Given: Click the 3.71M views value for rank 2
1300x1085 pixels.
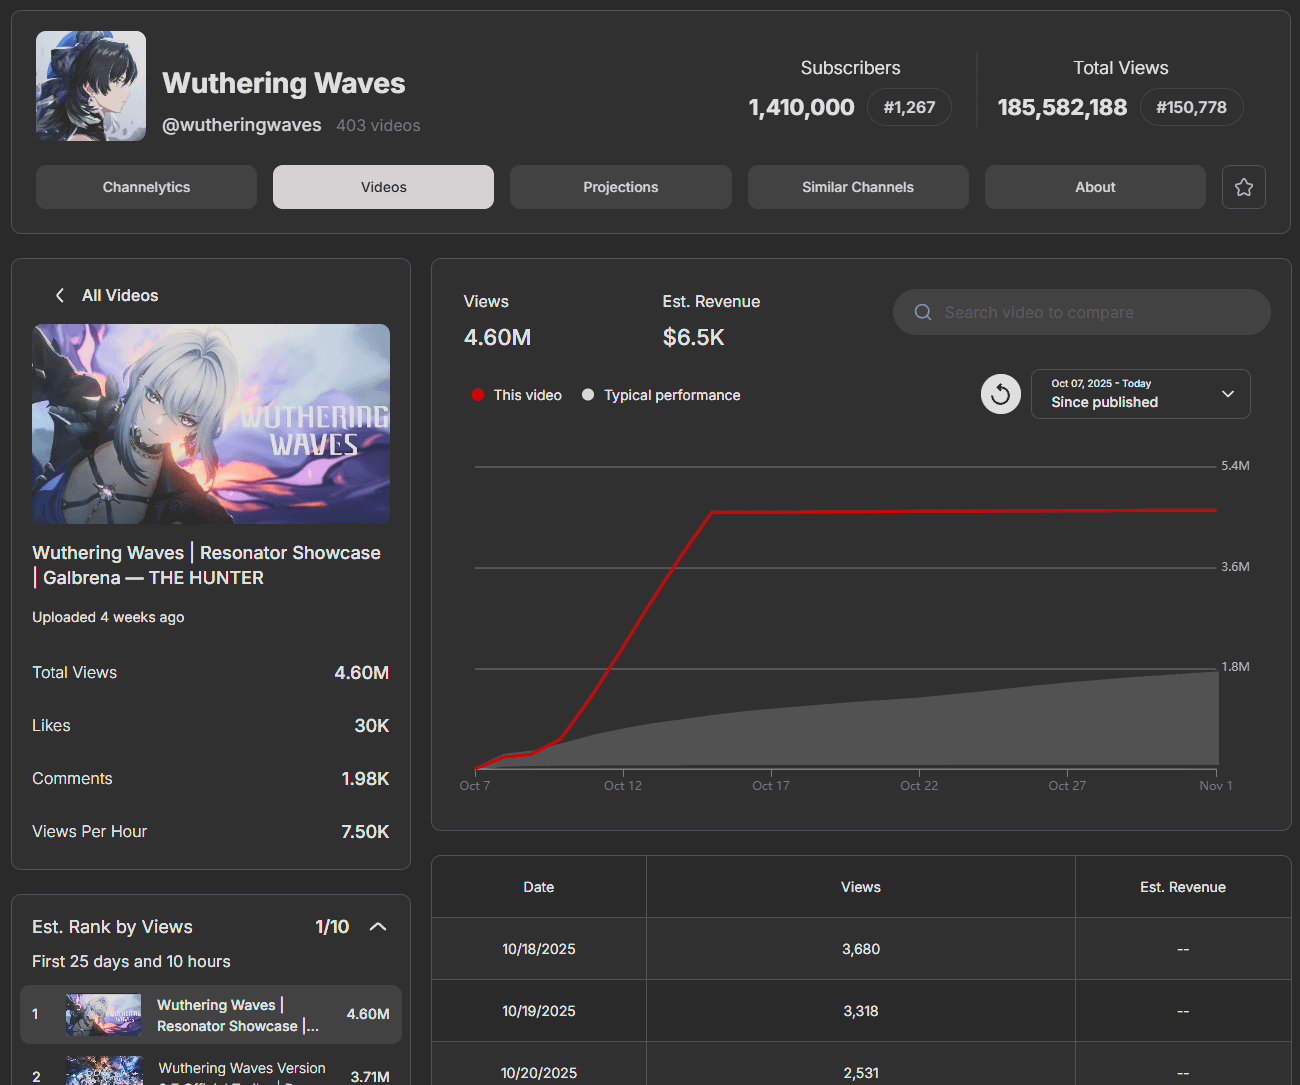Looking at the screenshot, I should tap(370, 1077).
